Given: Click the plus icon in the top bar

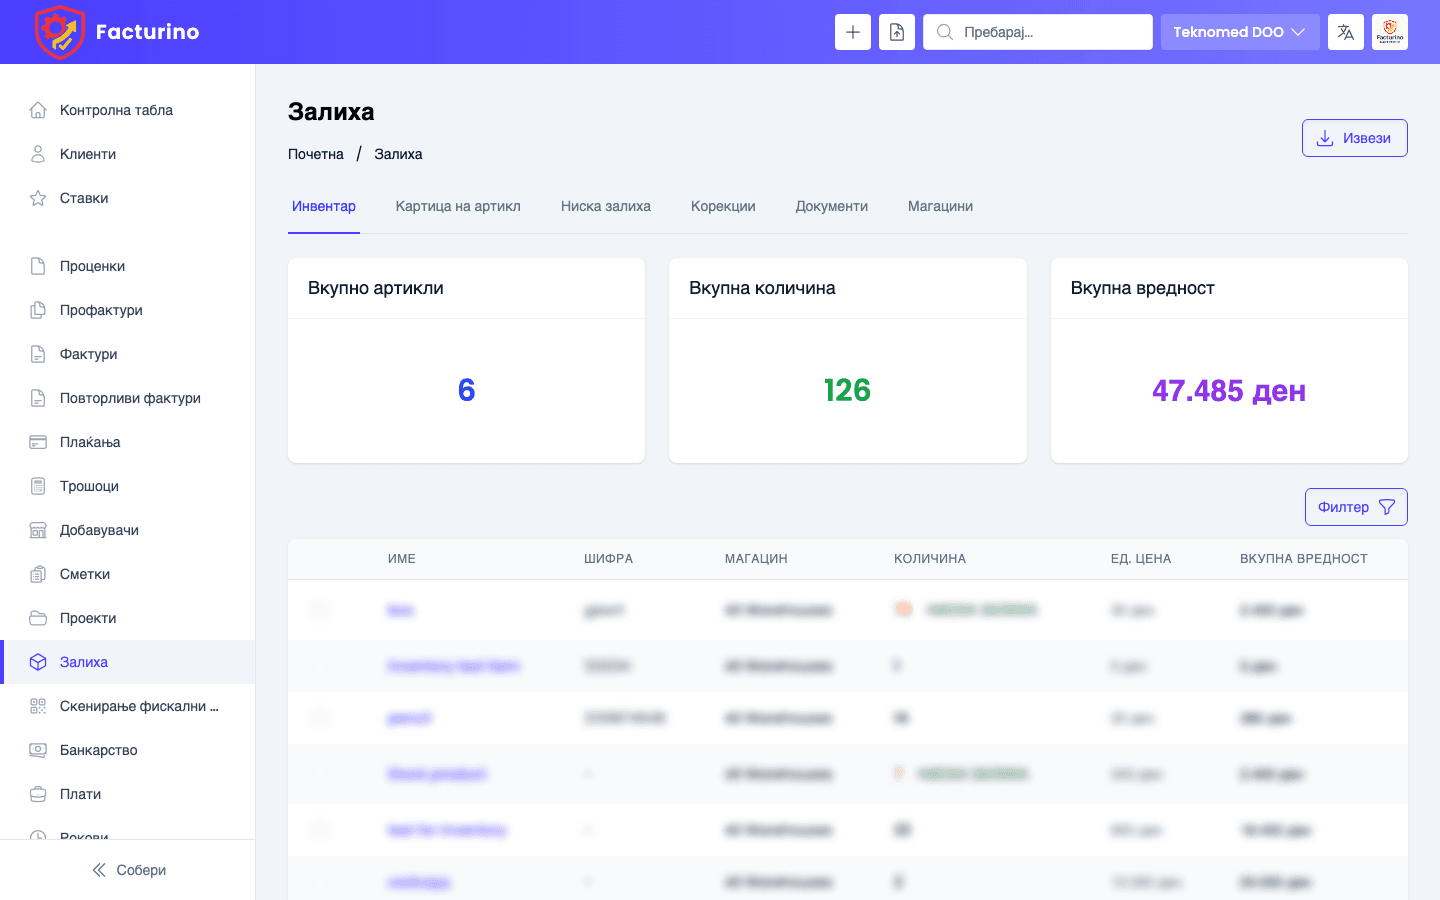Looking at the screenshot, I should tap(852, 32).
